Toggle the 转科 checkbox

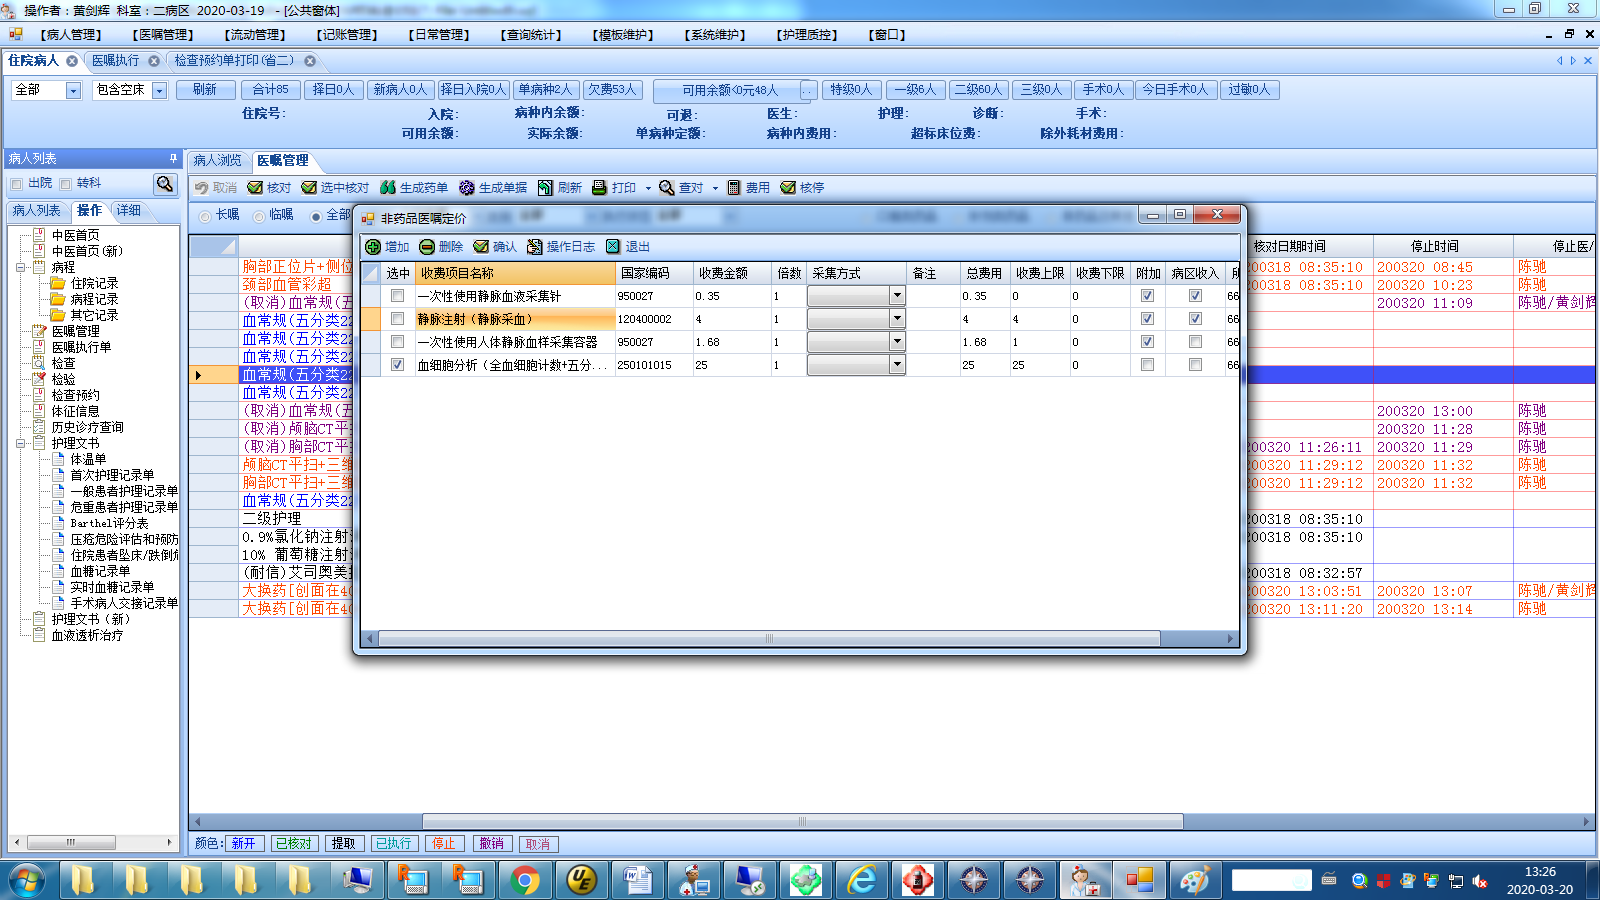[x=65, y=184]
